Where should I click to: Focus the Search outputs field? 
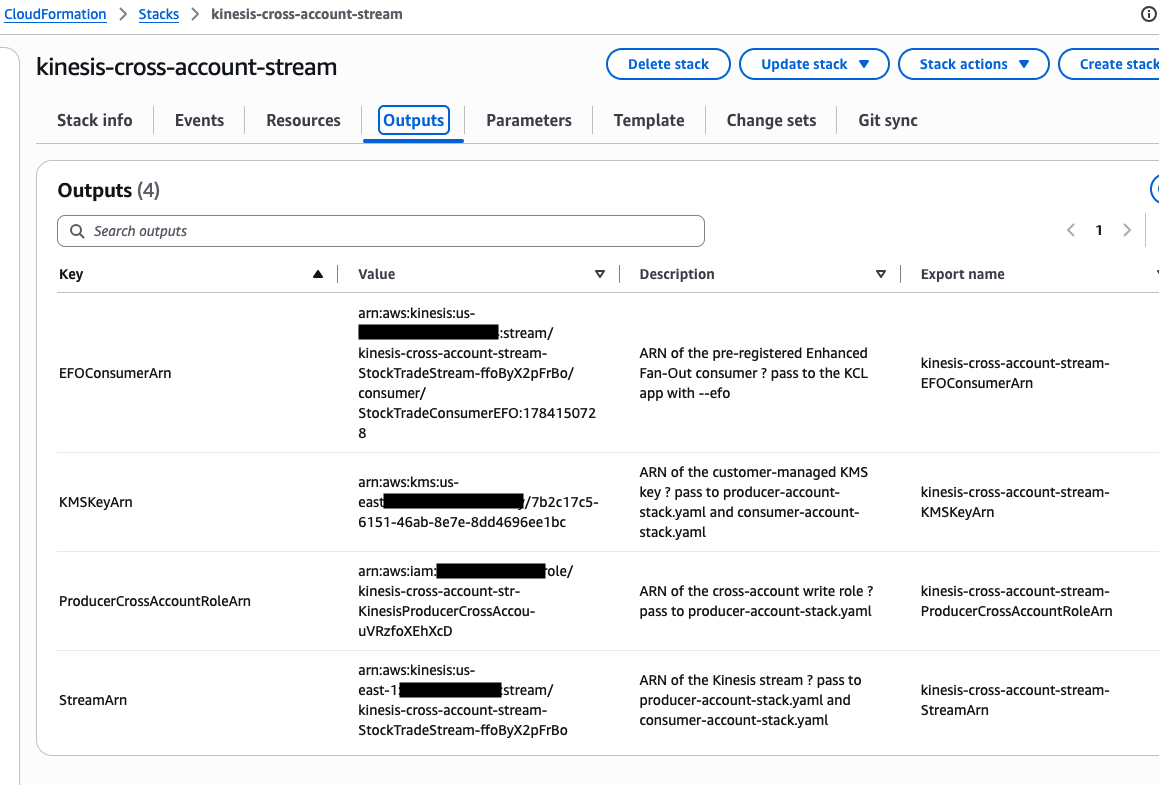point(381,231)
